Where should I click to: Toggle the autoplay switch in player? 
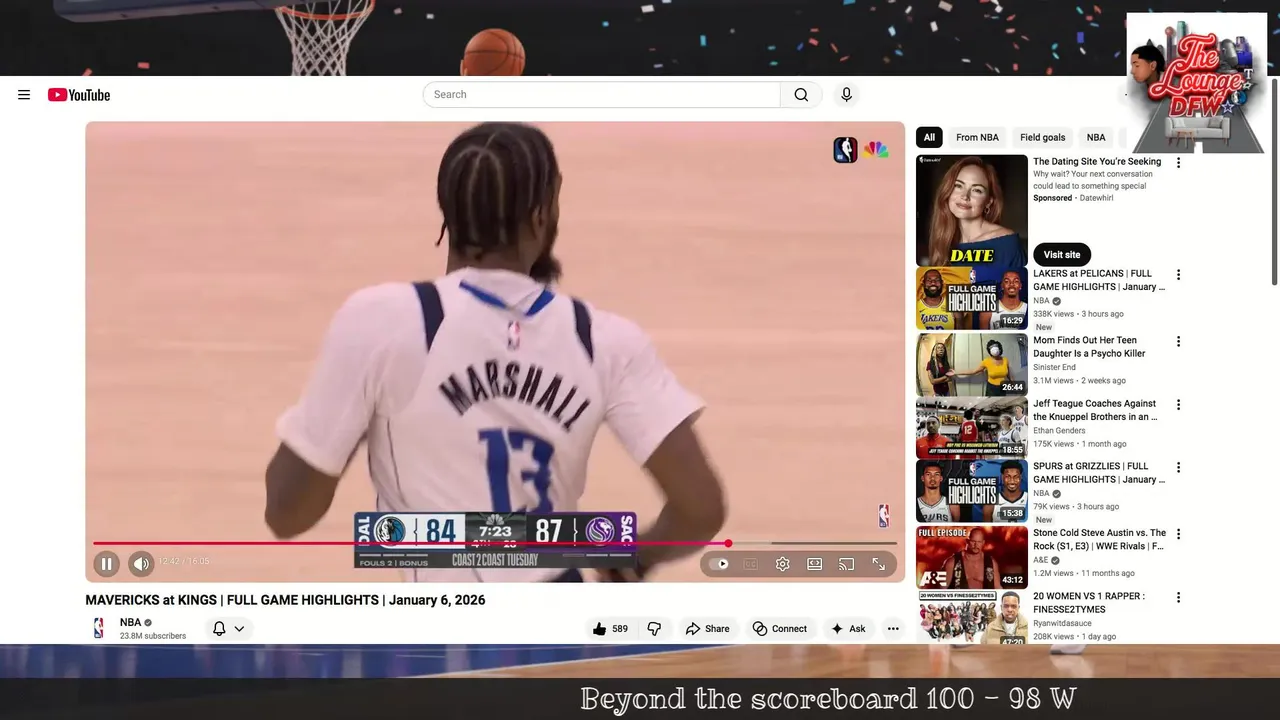coord(719,564)
